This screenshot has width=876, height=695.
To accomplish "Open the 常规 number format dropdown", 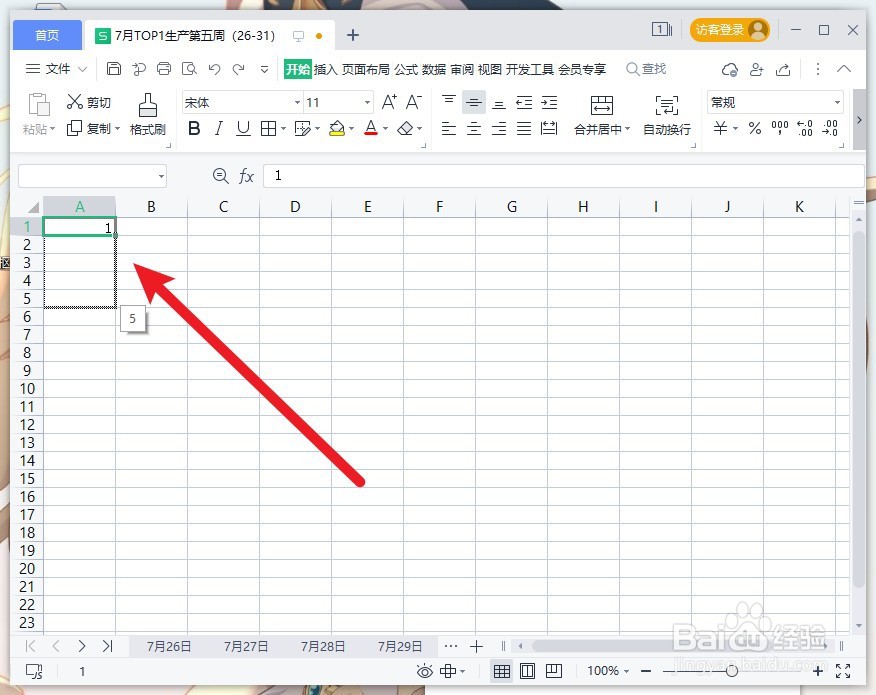I will pyautogui.click(x=775, y=101).
